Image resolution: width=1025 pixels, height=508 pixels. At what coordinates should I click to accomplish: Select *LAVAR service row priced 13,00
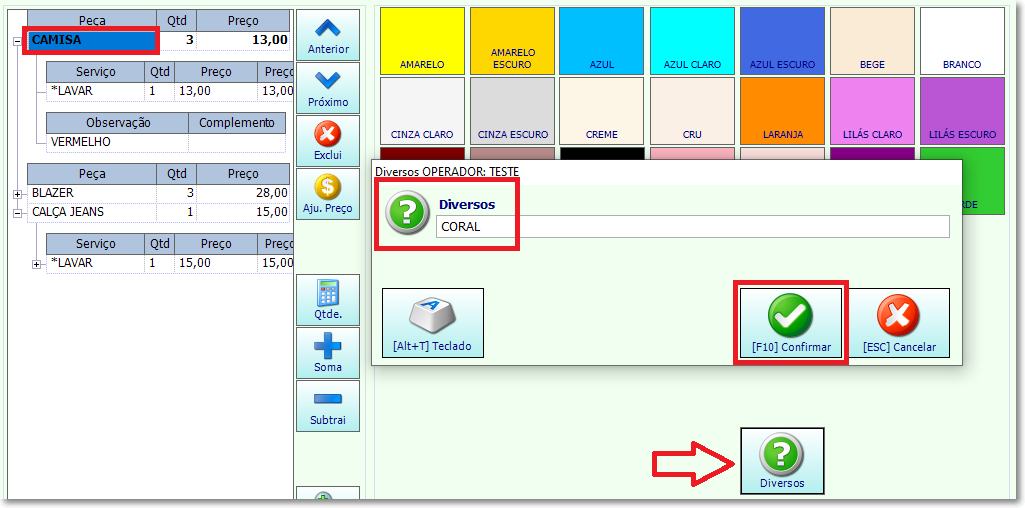pos(170,91)
